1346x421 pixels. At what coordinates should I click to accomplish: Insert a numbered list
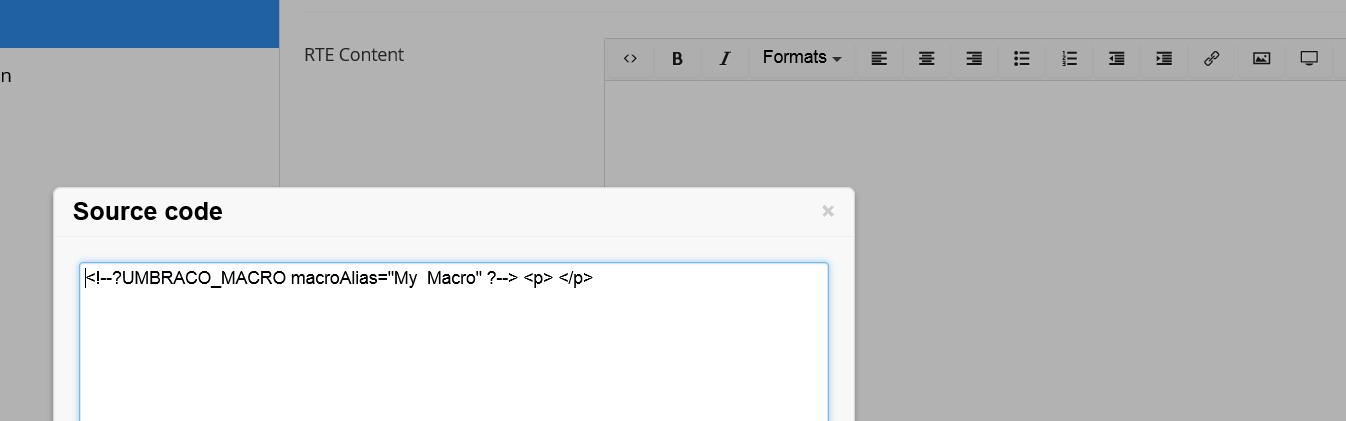click(1070, 58)
